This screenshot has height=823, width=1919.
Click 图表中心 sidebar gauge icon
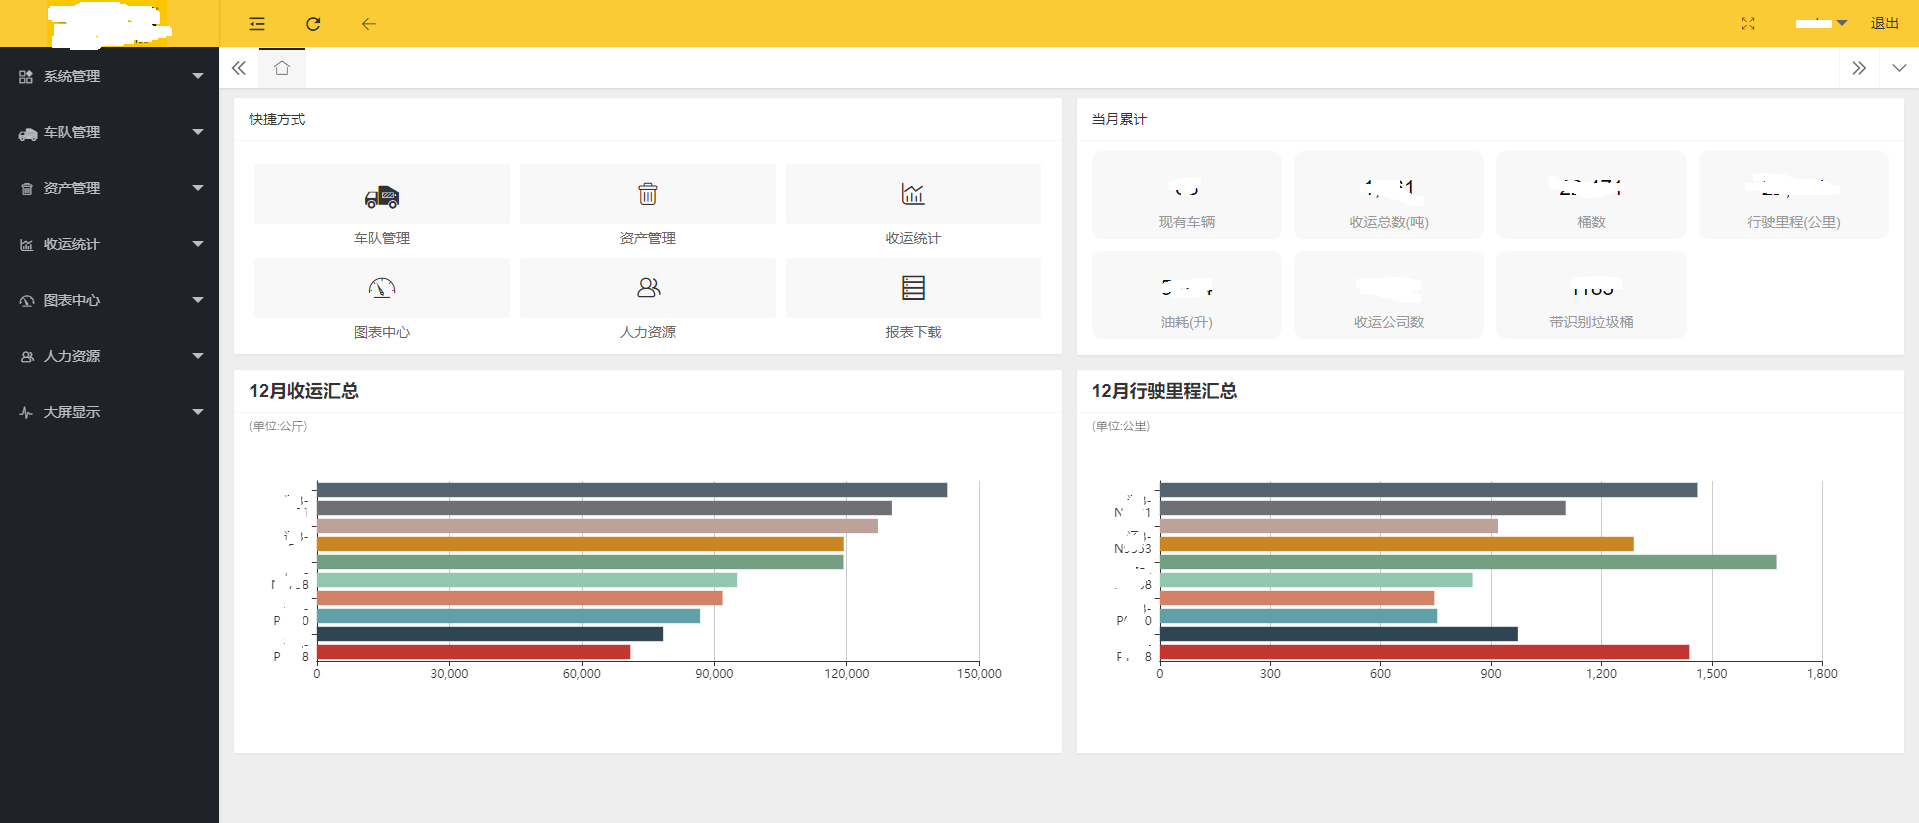click(27, 301)
